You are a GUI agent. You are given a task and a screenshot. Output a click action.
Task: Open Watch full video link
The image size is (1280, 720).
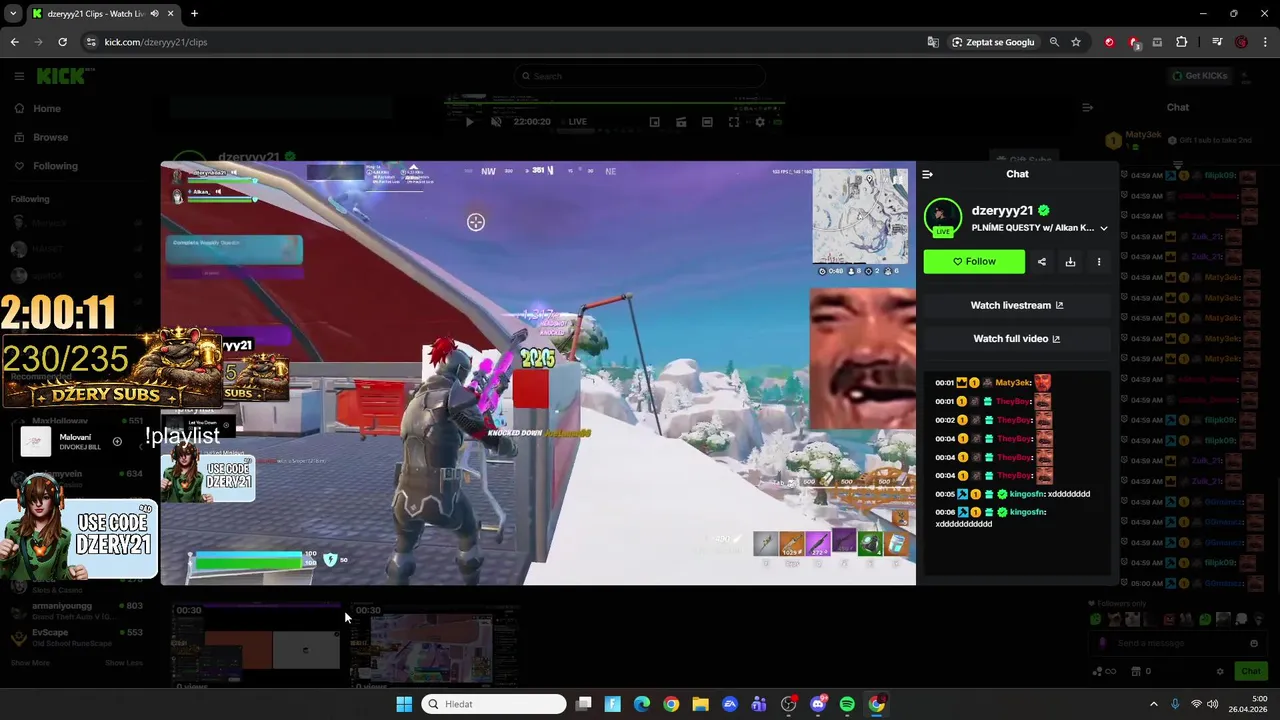(1017, 339)
